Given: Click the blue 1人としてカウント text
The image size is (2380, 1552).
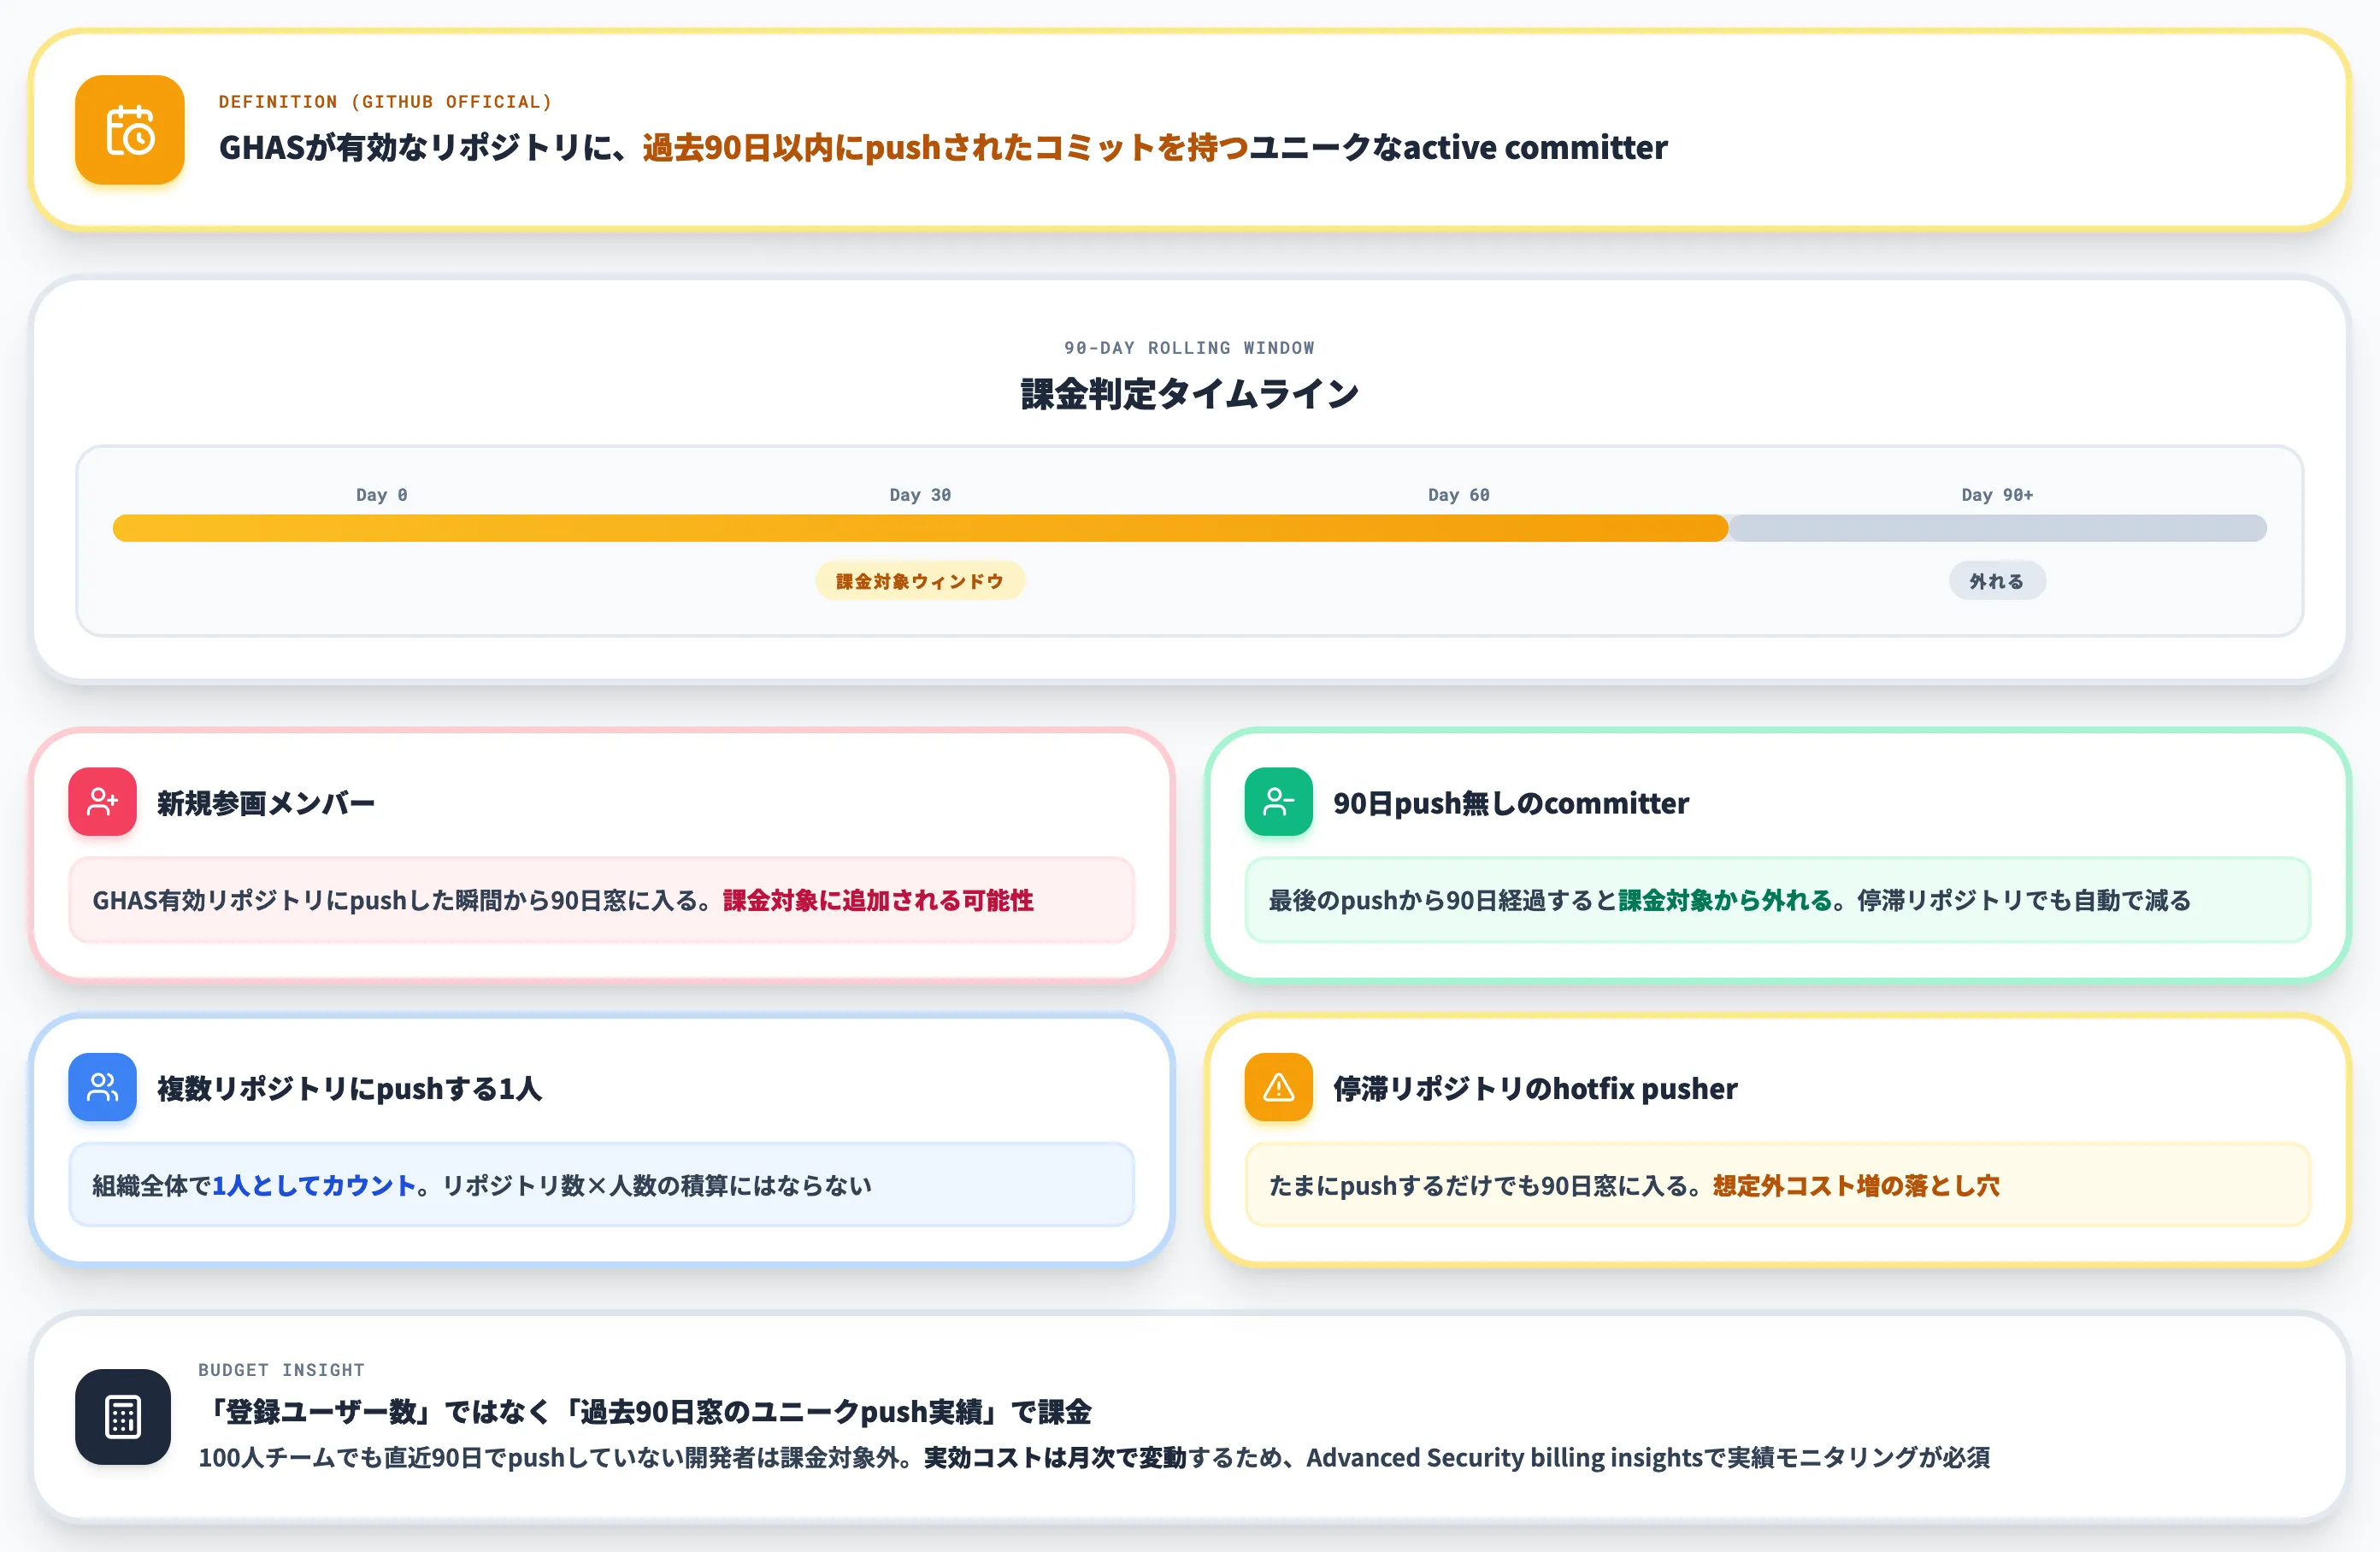Looking at the screenshot, I should (x=314, y=1185).
